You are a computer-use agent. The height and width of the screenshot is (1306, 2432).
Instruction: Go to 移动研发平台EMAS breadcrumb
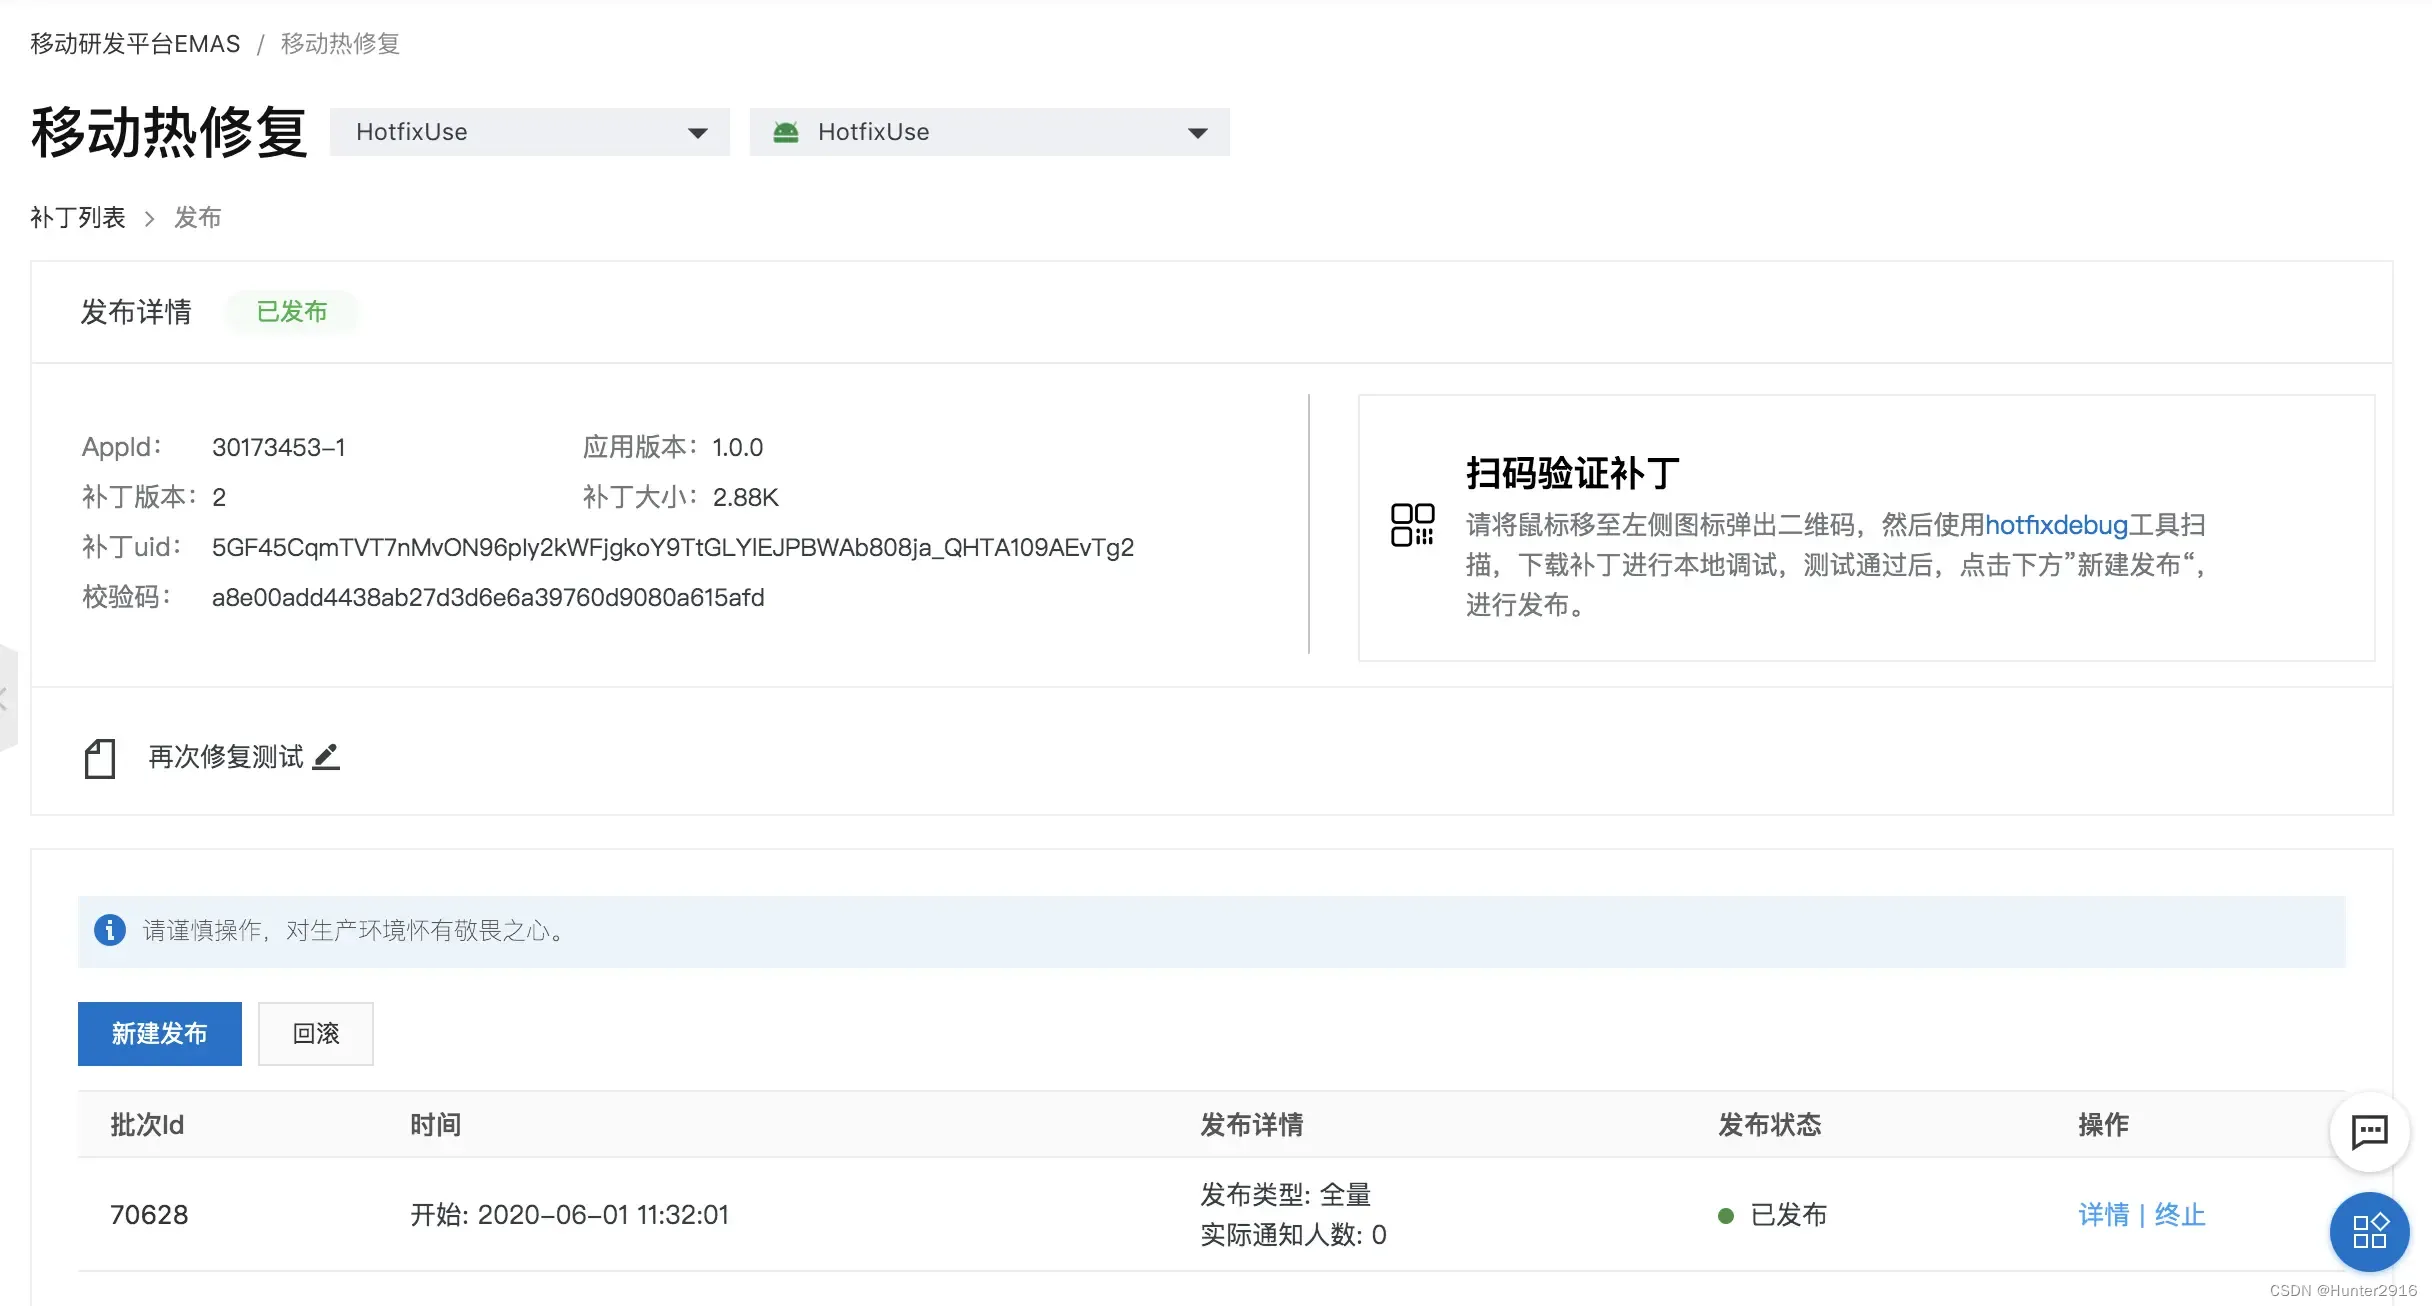coord(135,44)
